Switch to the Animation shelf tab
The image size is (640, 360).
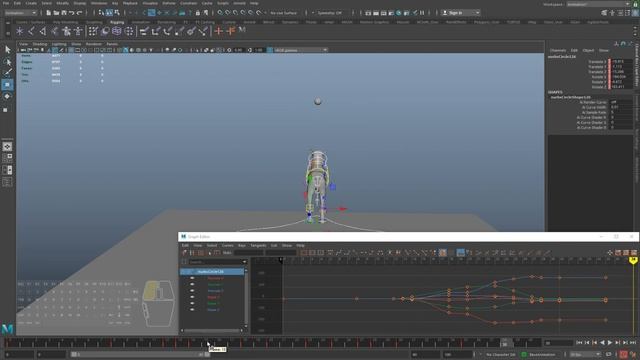140,22
